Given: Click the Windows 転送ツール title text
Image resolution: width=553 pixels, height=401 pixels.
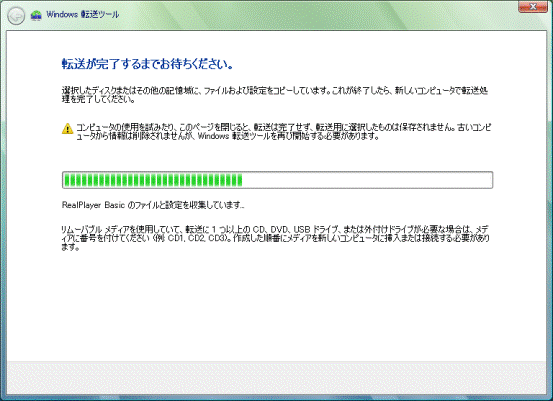Looking at the screenshot, I should (83, 14).
